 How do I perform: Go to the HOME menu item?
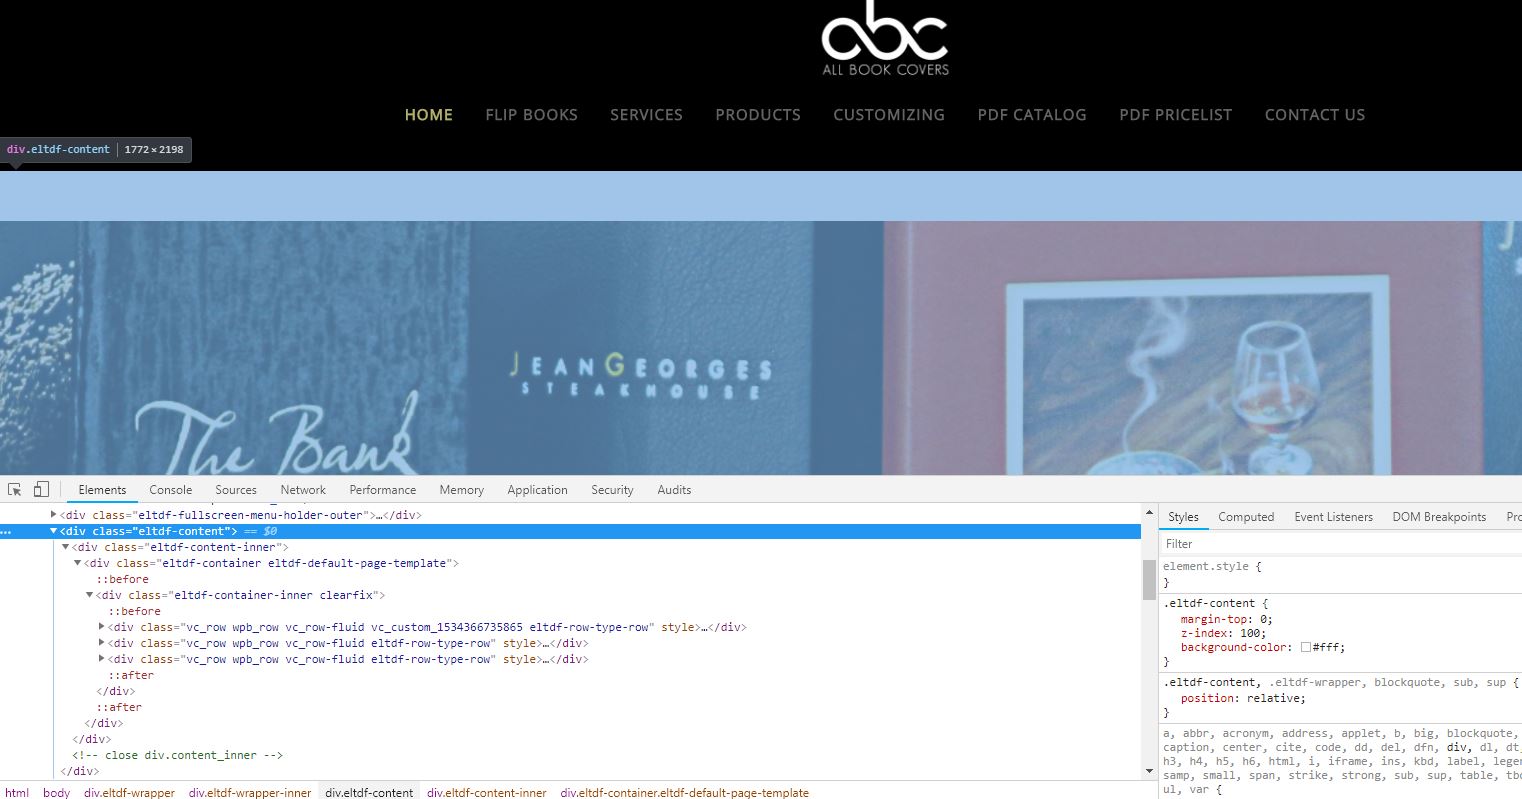click(428, 115)
